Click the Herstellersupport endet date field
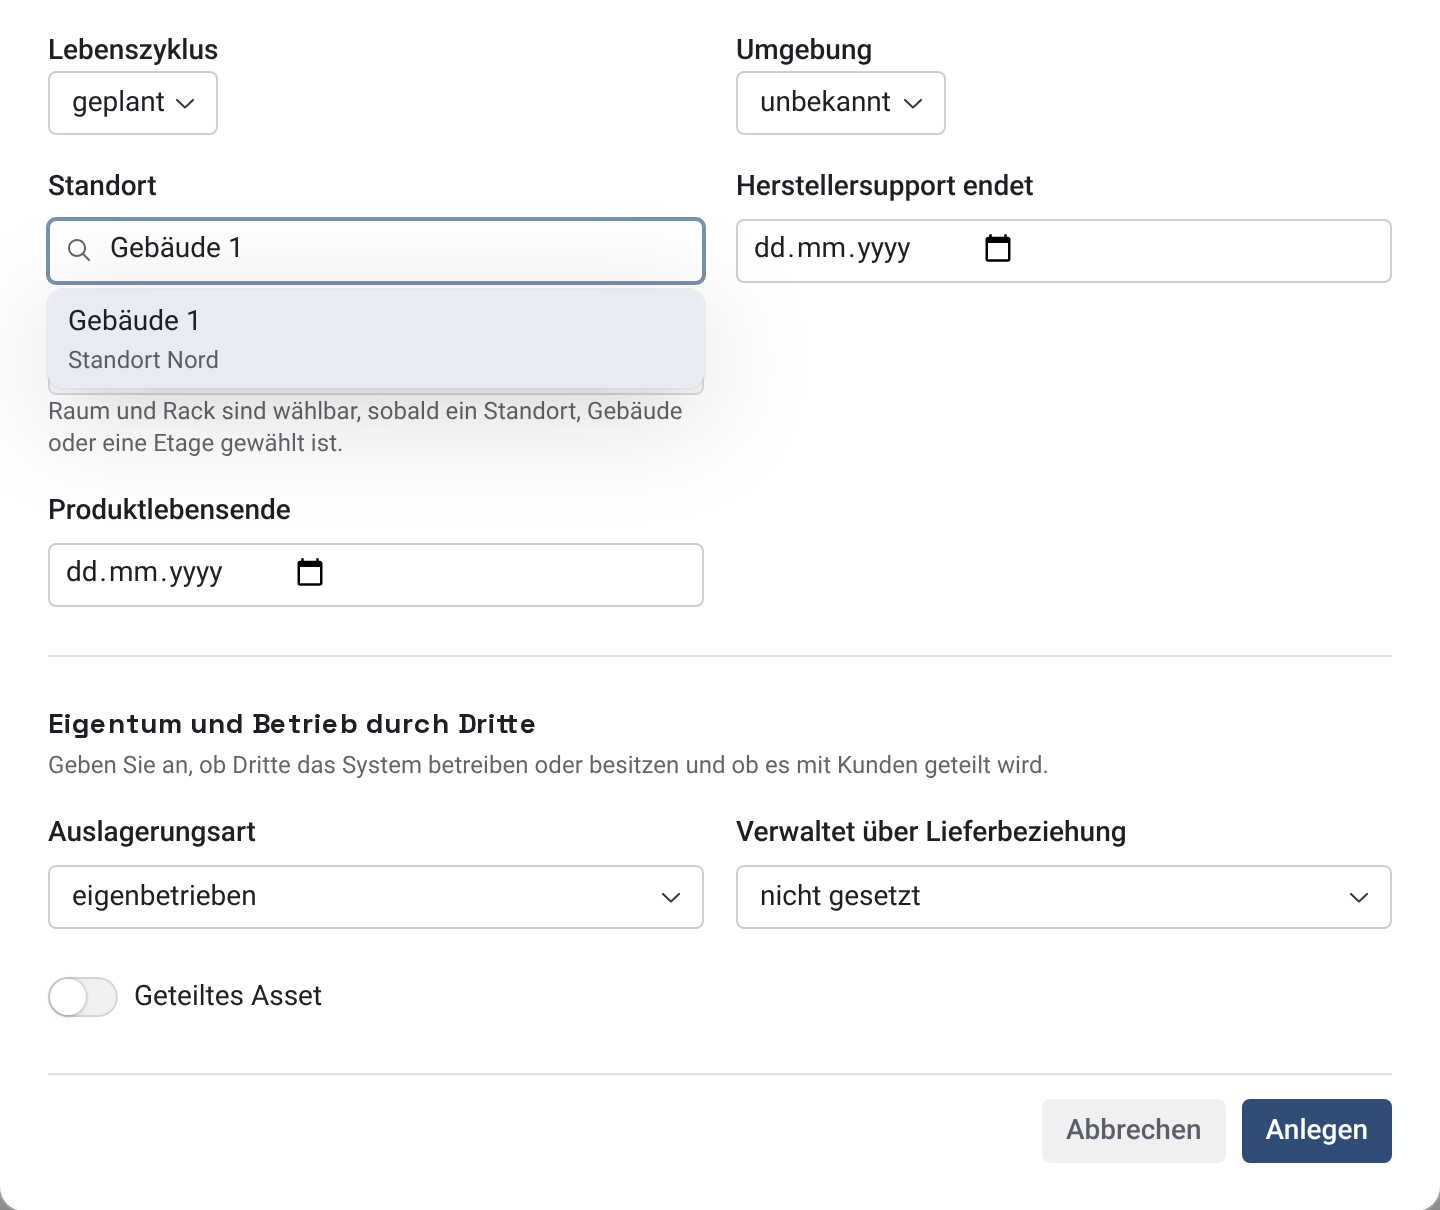The width and height of the screenshot is (1440, 1210). coord(1064,251)
